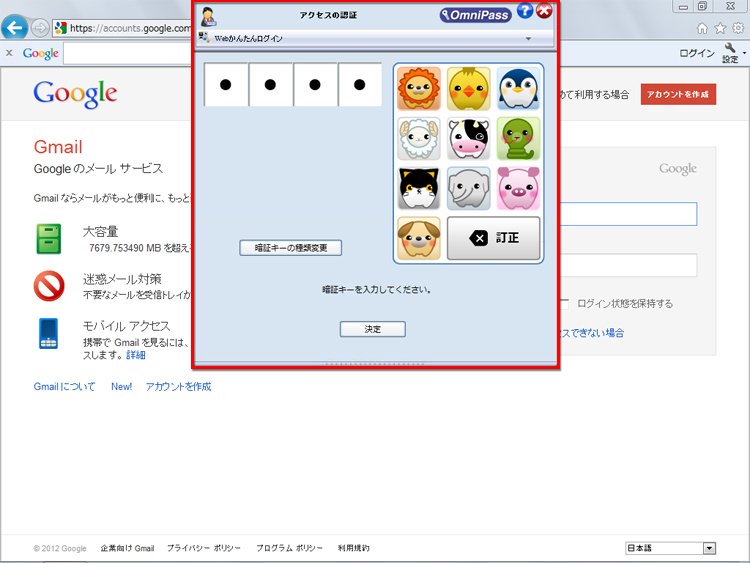Click 暗証キーの種類変更 button
The height and width of the screenshot is (563, 750).
pos(290,248)
